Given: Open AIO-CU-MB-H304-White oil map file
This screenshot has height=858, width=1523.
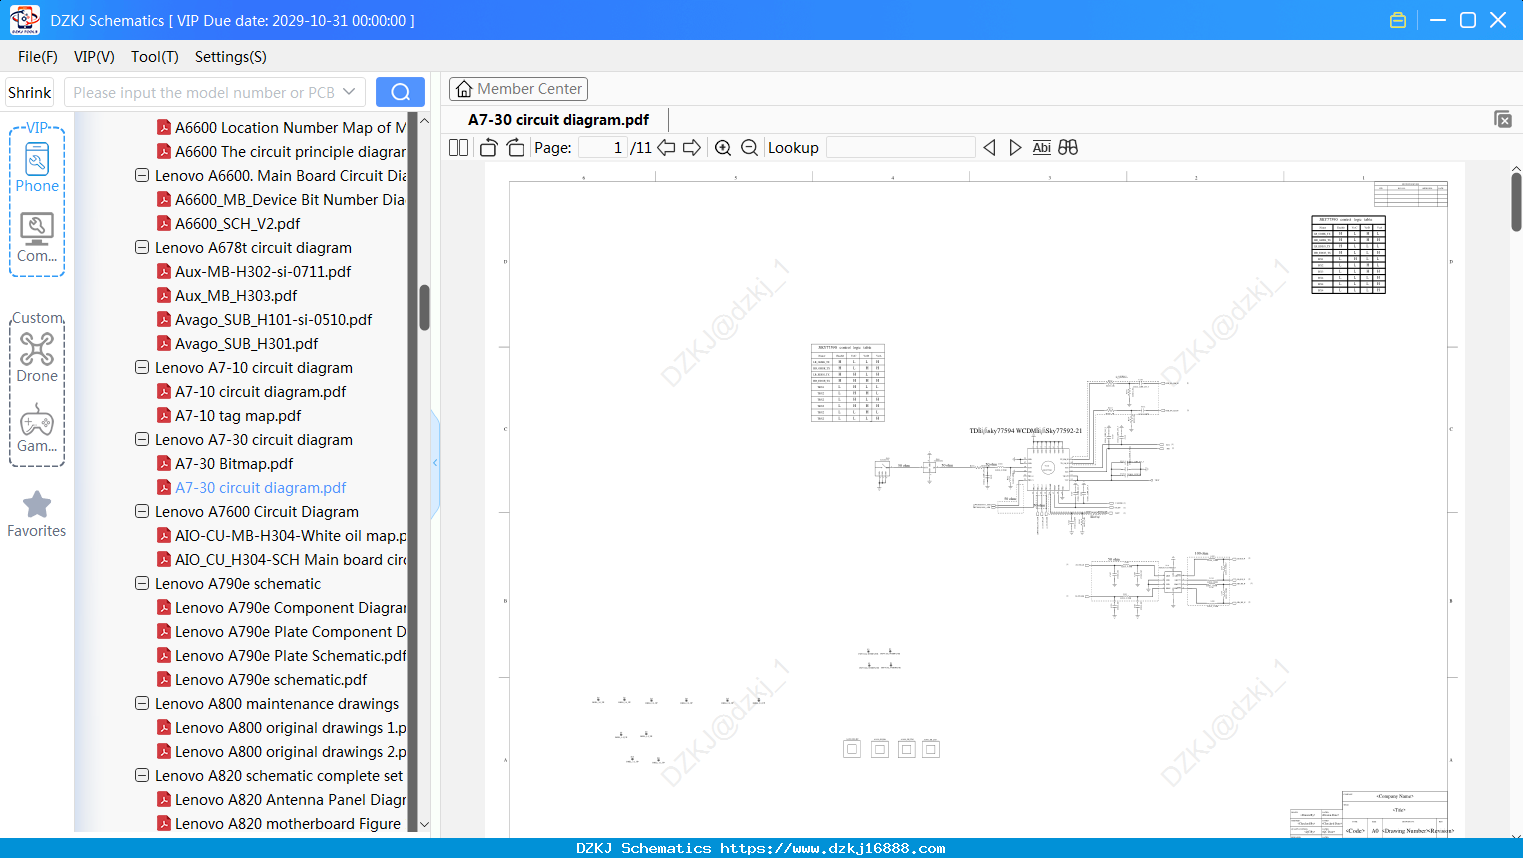Looking at the screenshot, I should point(290,535).
